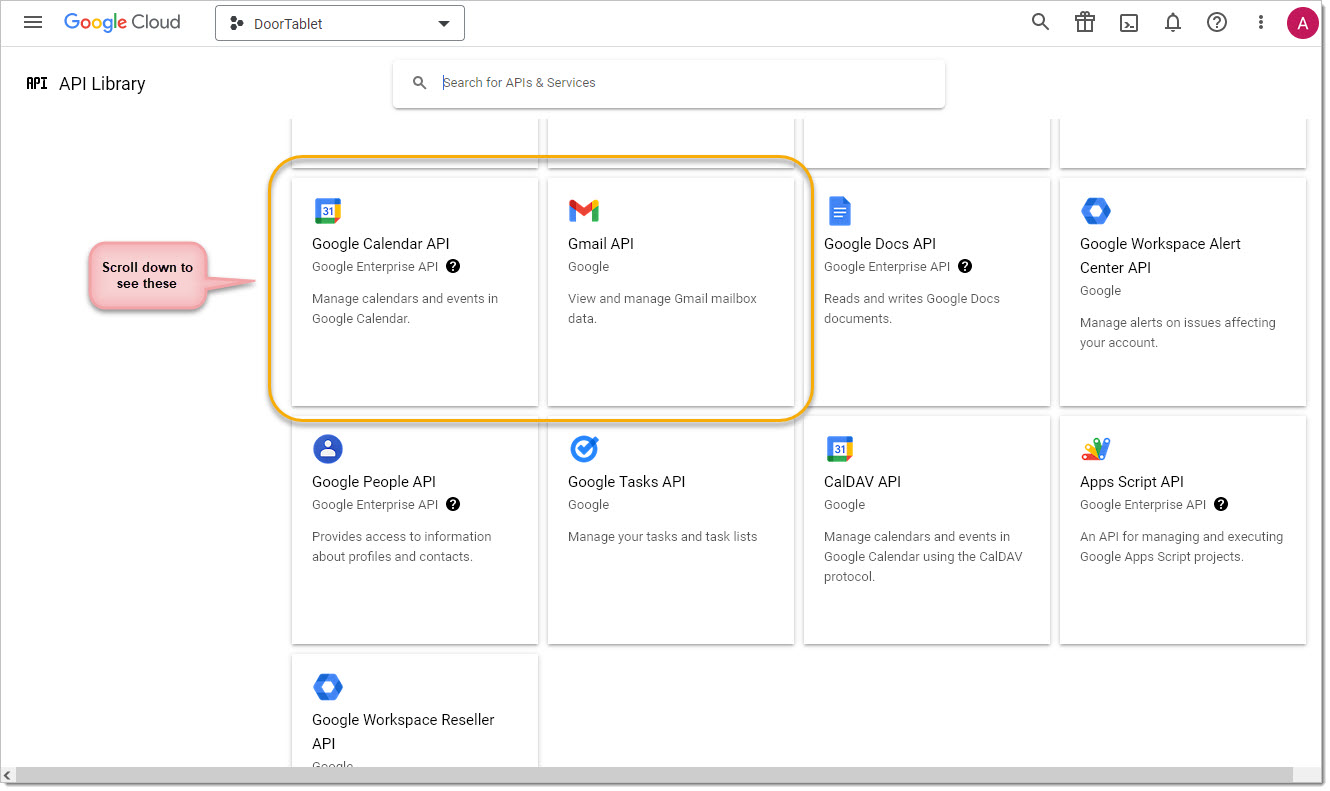Click the Search for APIs & Services field
Viewport: 1330px width, 791px height.
pyautogui.click(x=680, y=83)
